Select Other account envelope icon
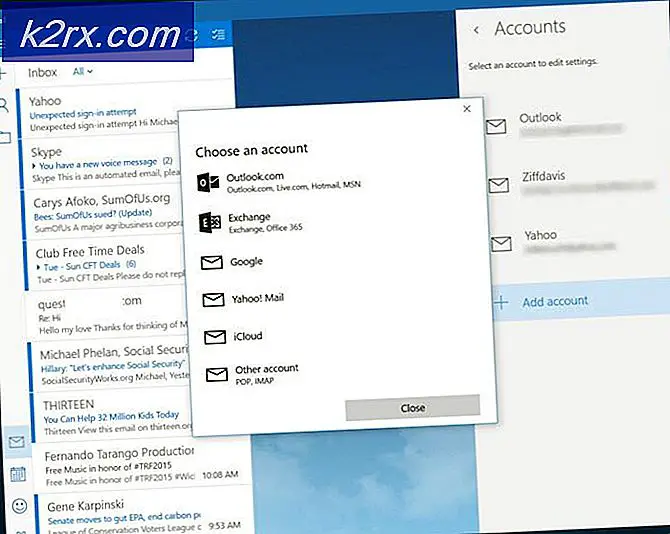This screenshot has height=534, width=670. [x=217, y=375]
